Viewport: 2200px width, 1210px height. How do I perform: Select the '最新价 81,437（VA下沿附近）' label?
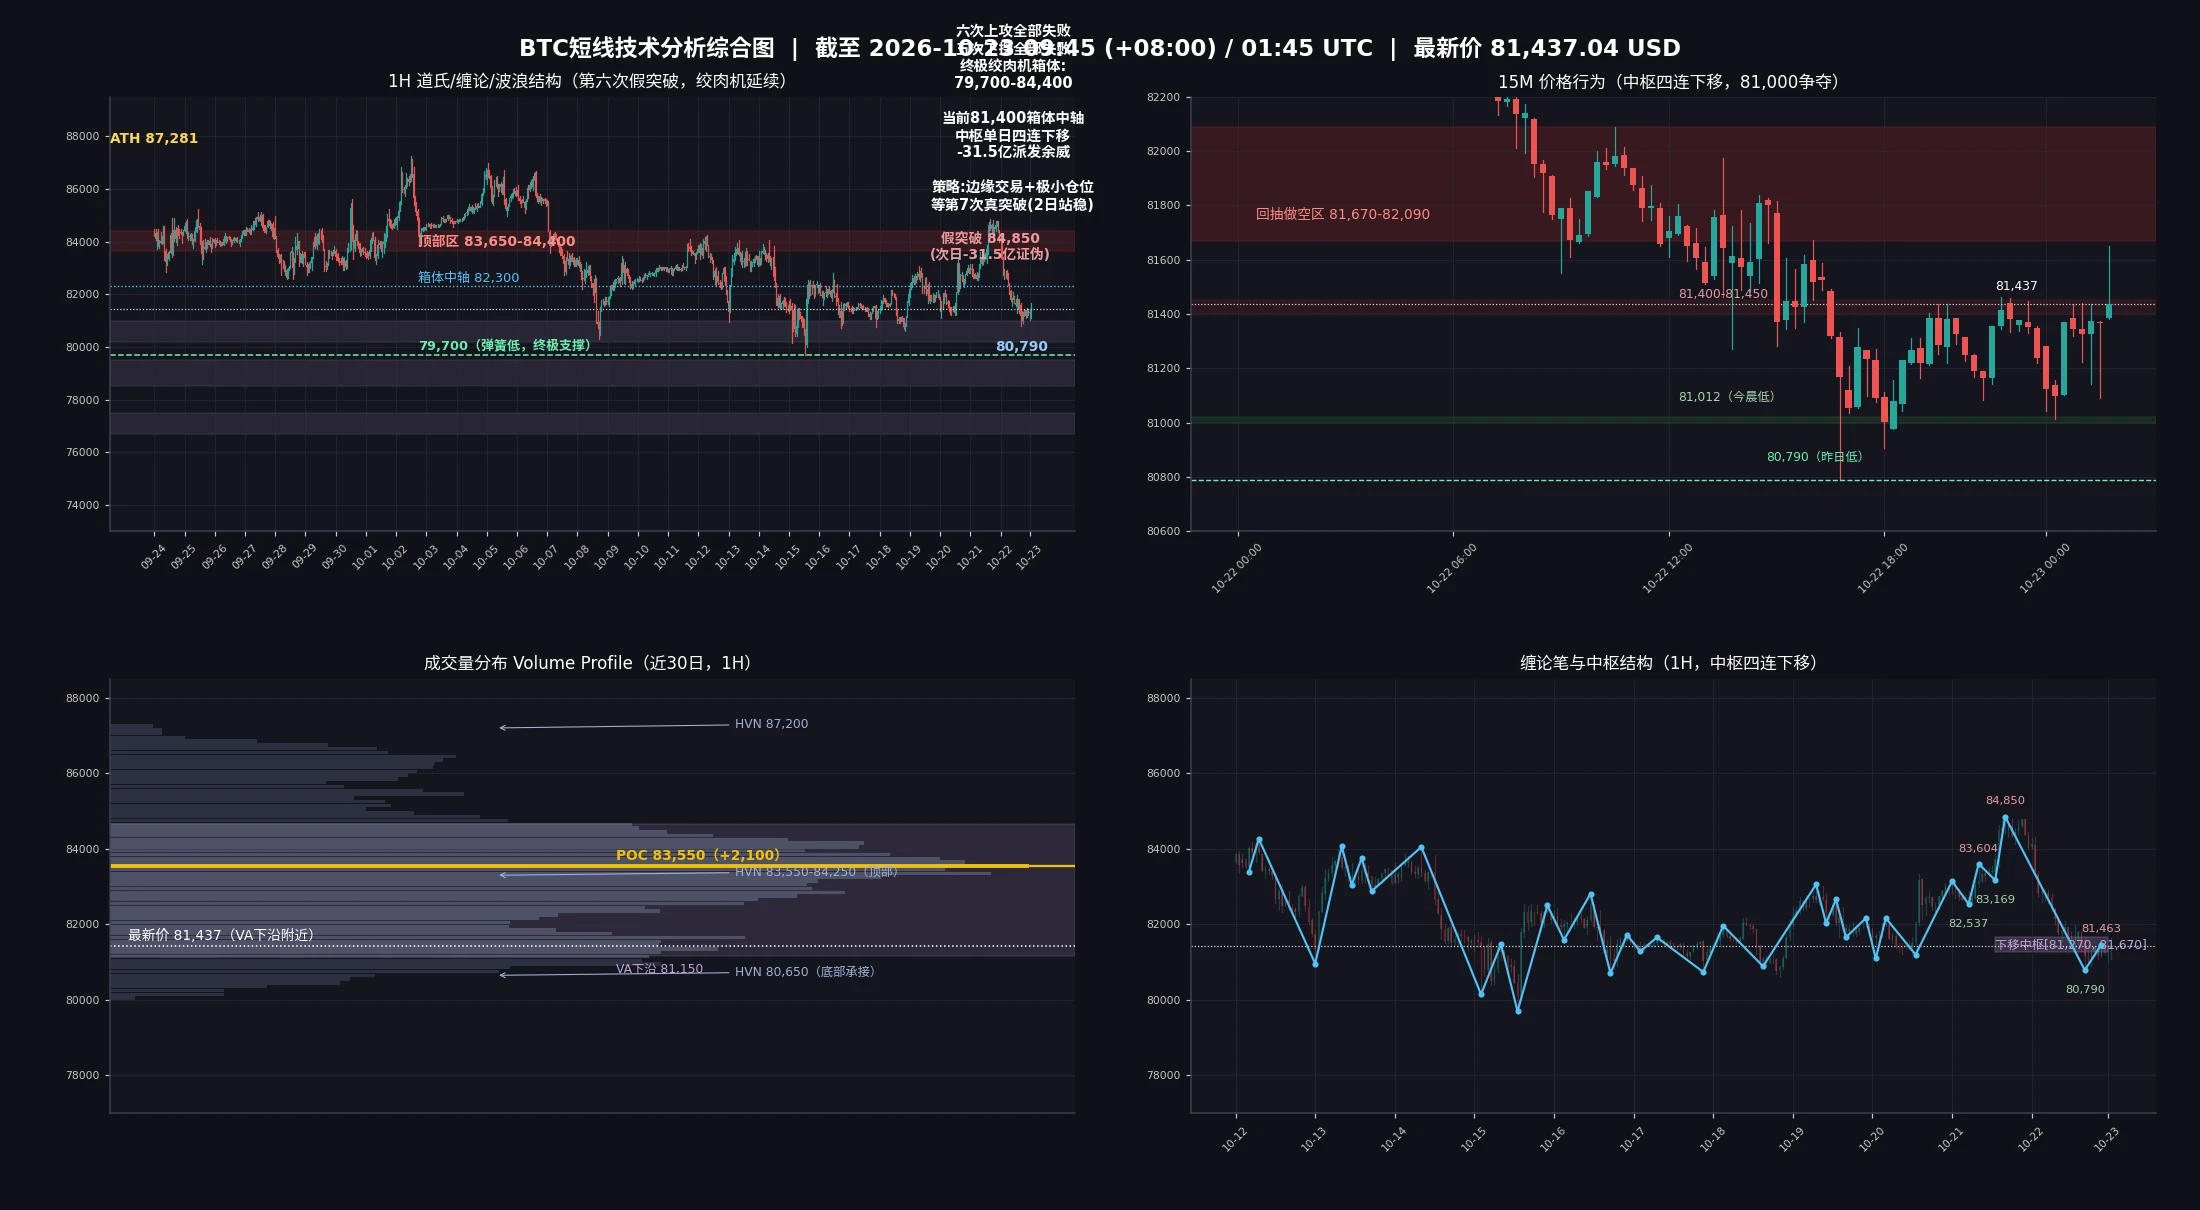222,935
